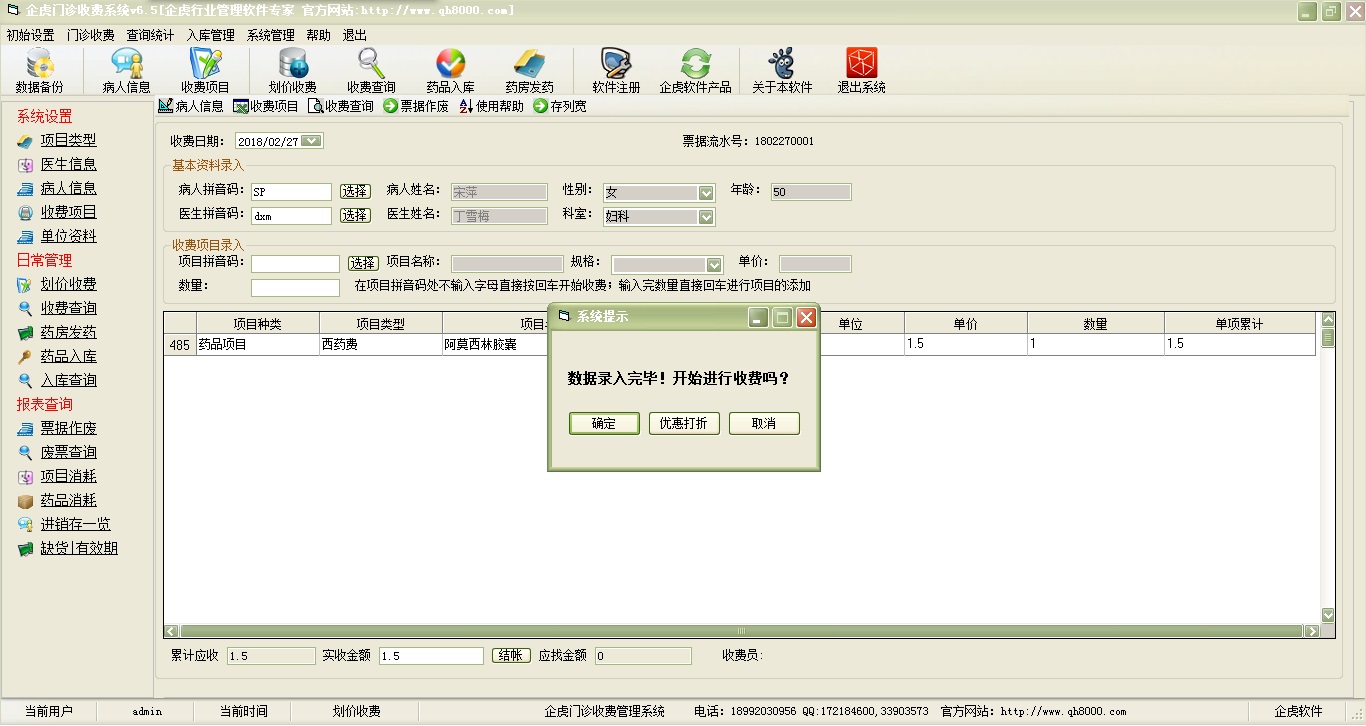Select 废票查询 in the sidebar
Screen dimensions: 1366x726
[68, 453]
